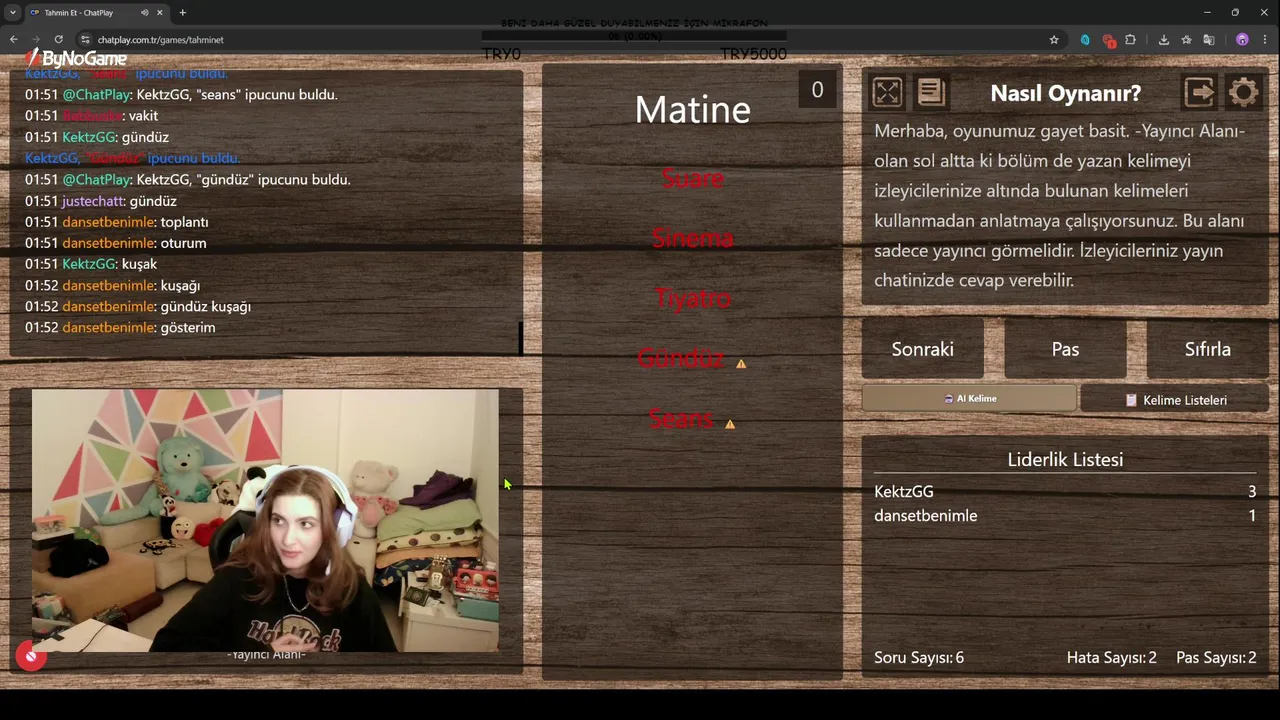This screenshot has width=1280, height=720.
Task: Click the forbidden word Seans
Action: (680, 418)
